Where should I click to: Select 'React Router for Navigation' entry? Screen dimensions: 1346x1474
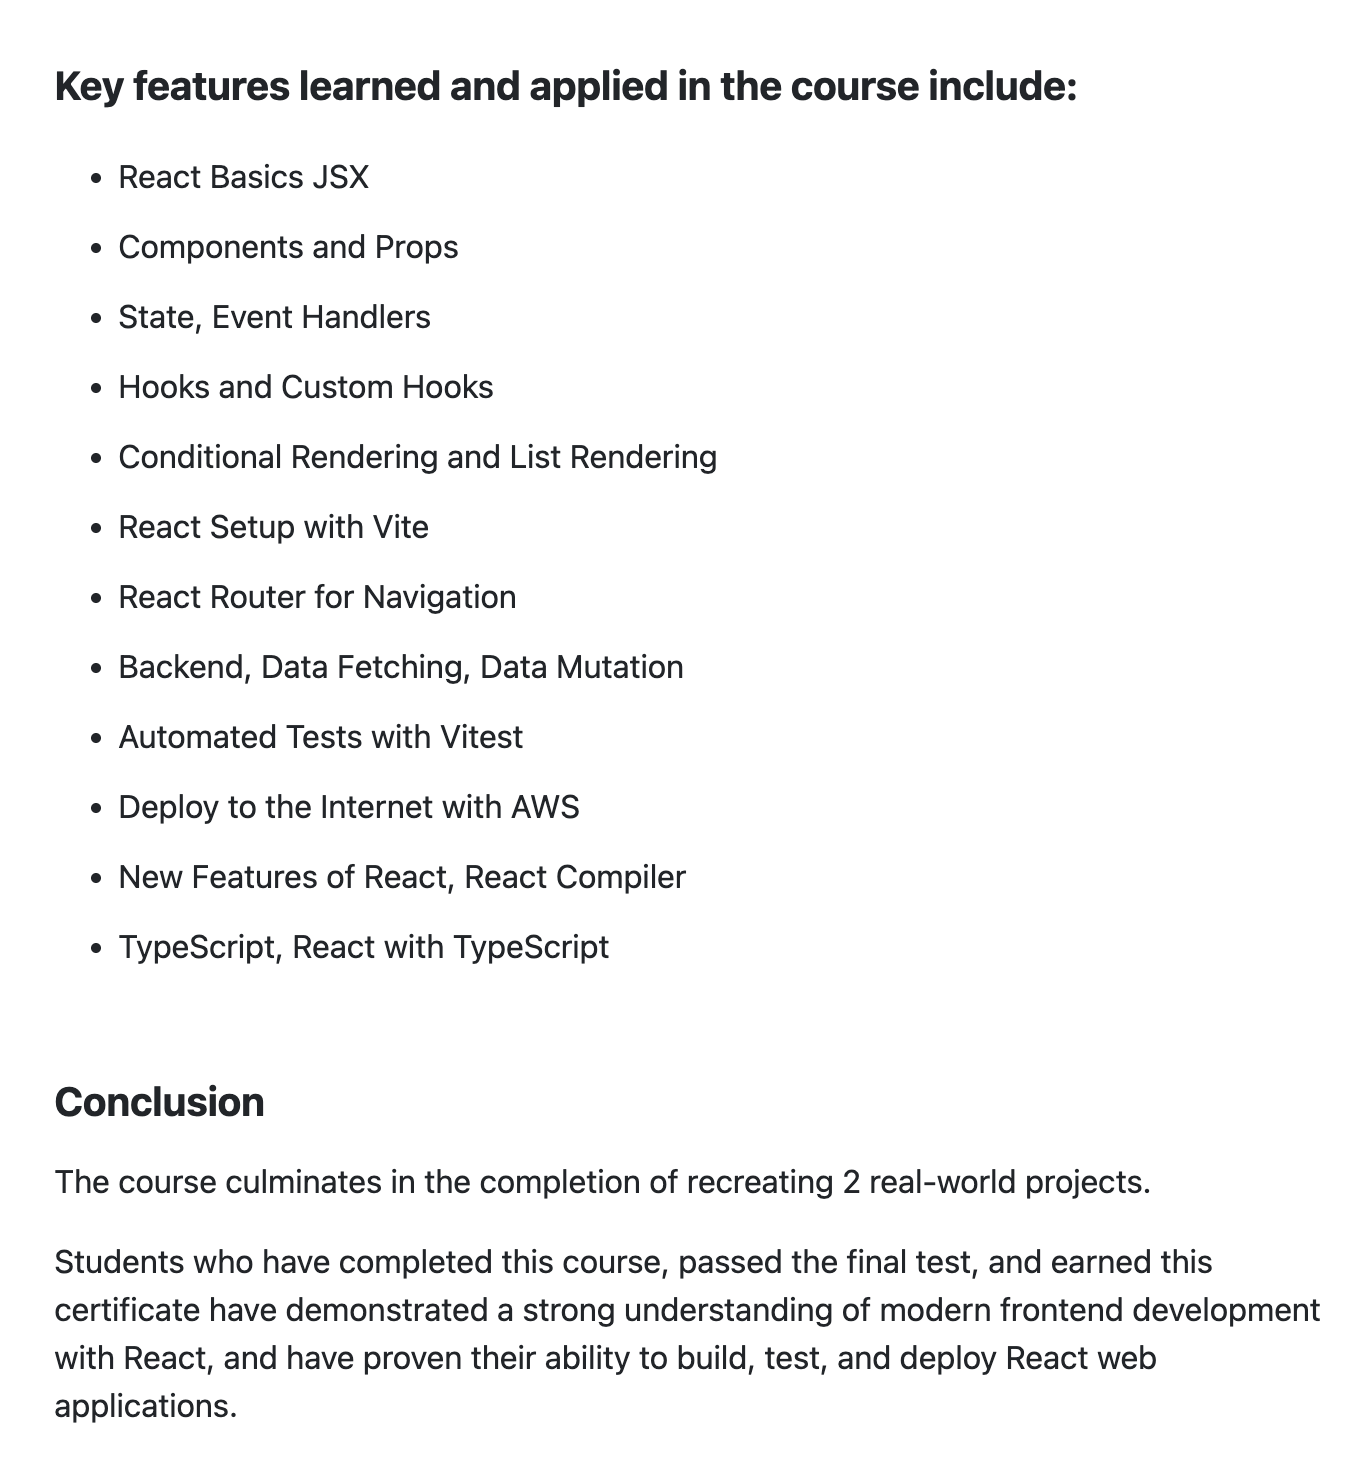pos(317,597)
